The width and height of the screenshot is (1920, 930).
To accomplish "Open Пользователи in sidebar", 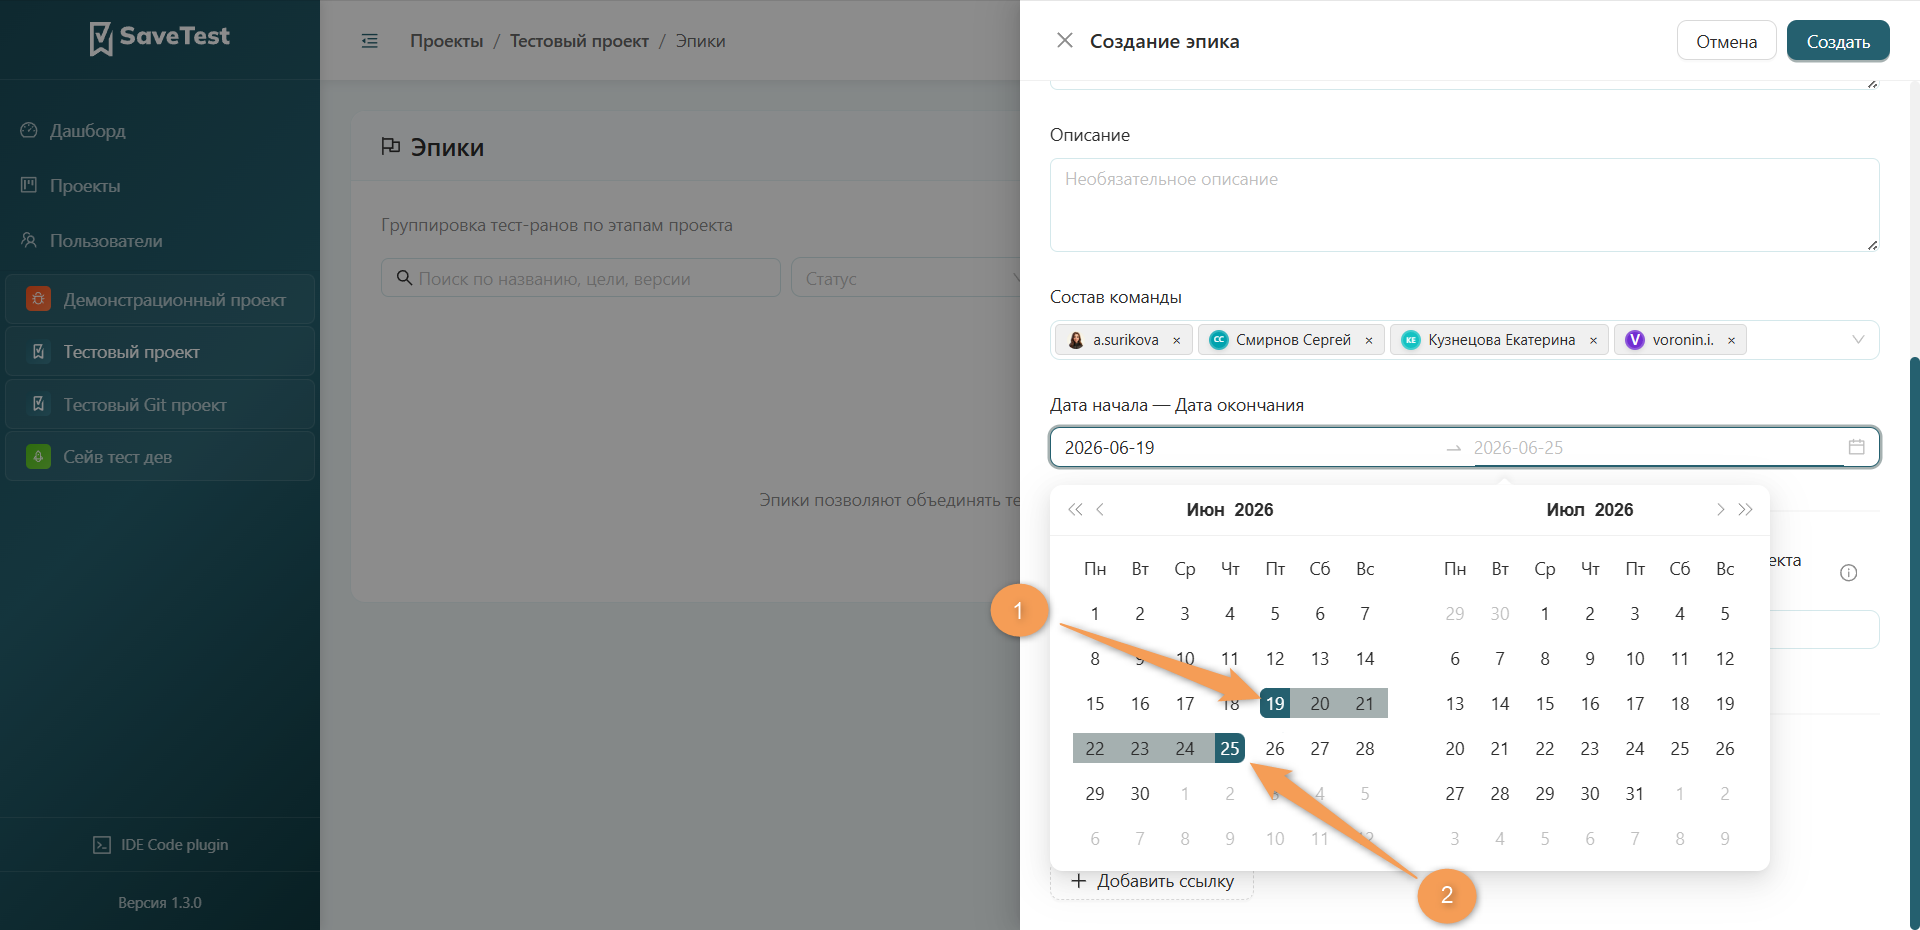I will click(x=106, y=241).
